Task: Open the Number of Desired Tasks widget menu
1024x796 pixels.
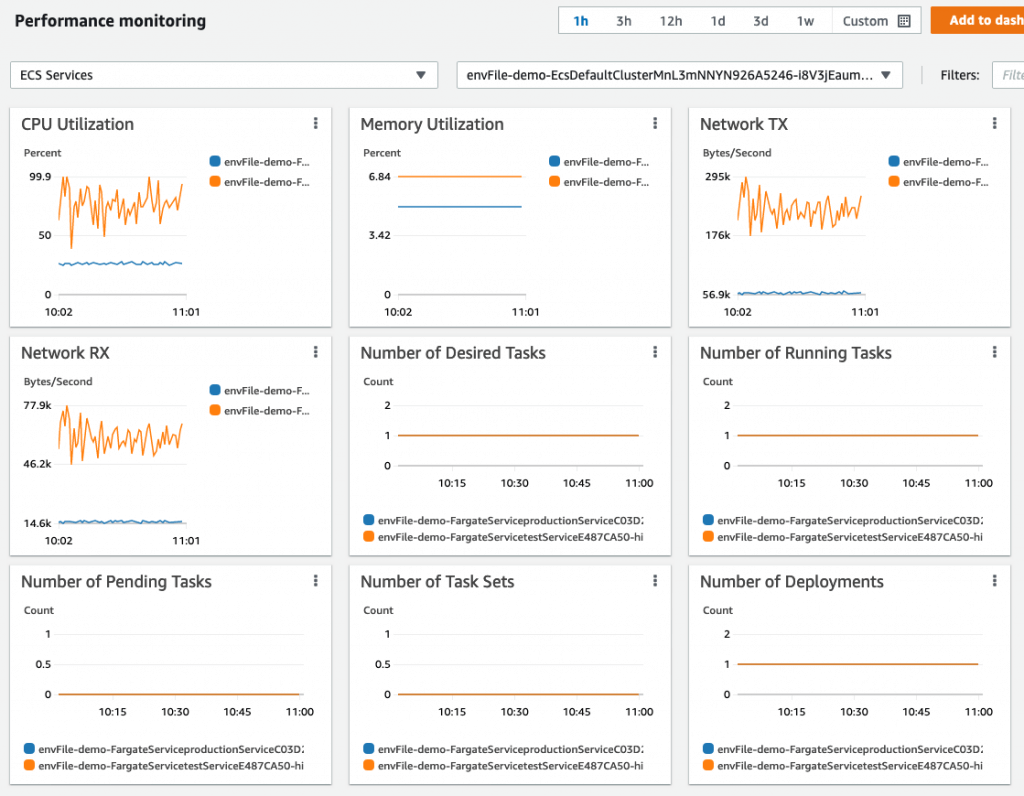Action: pyautogui.click(x=655, y=352)
